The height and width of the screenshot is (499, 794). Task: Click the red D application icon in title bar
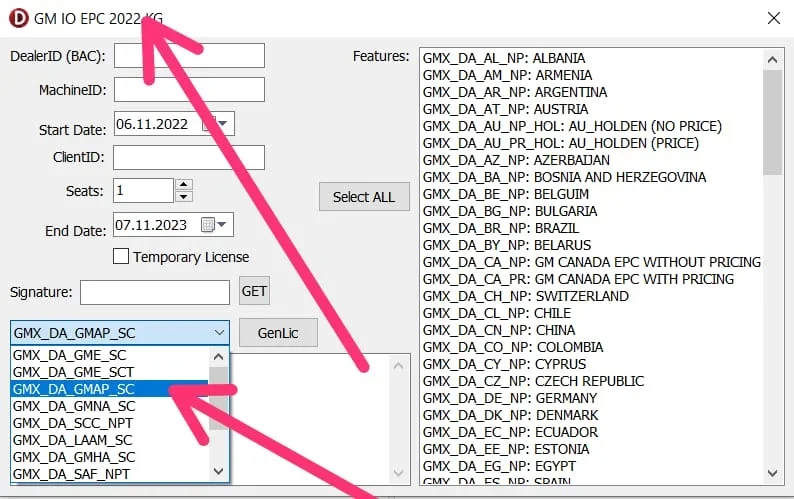coord(19,18)
